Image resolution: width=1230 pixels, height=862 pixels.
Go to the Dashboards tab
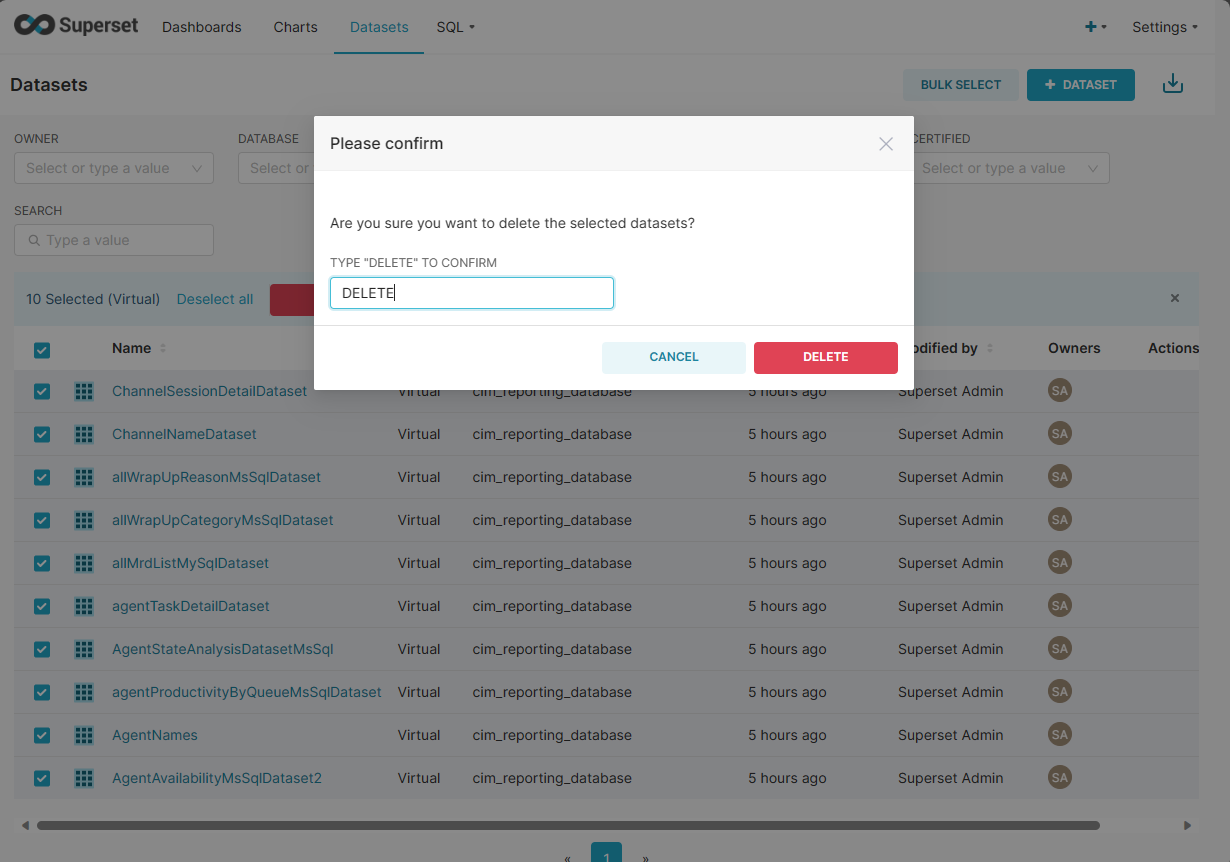coord(202,27)
